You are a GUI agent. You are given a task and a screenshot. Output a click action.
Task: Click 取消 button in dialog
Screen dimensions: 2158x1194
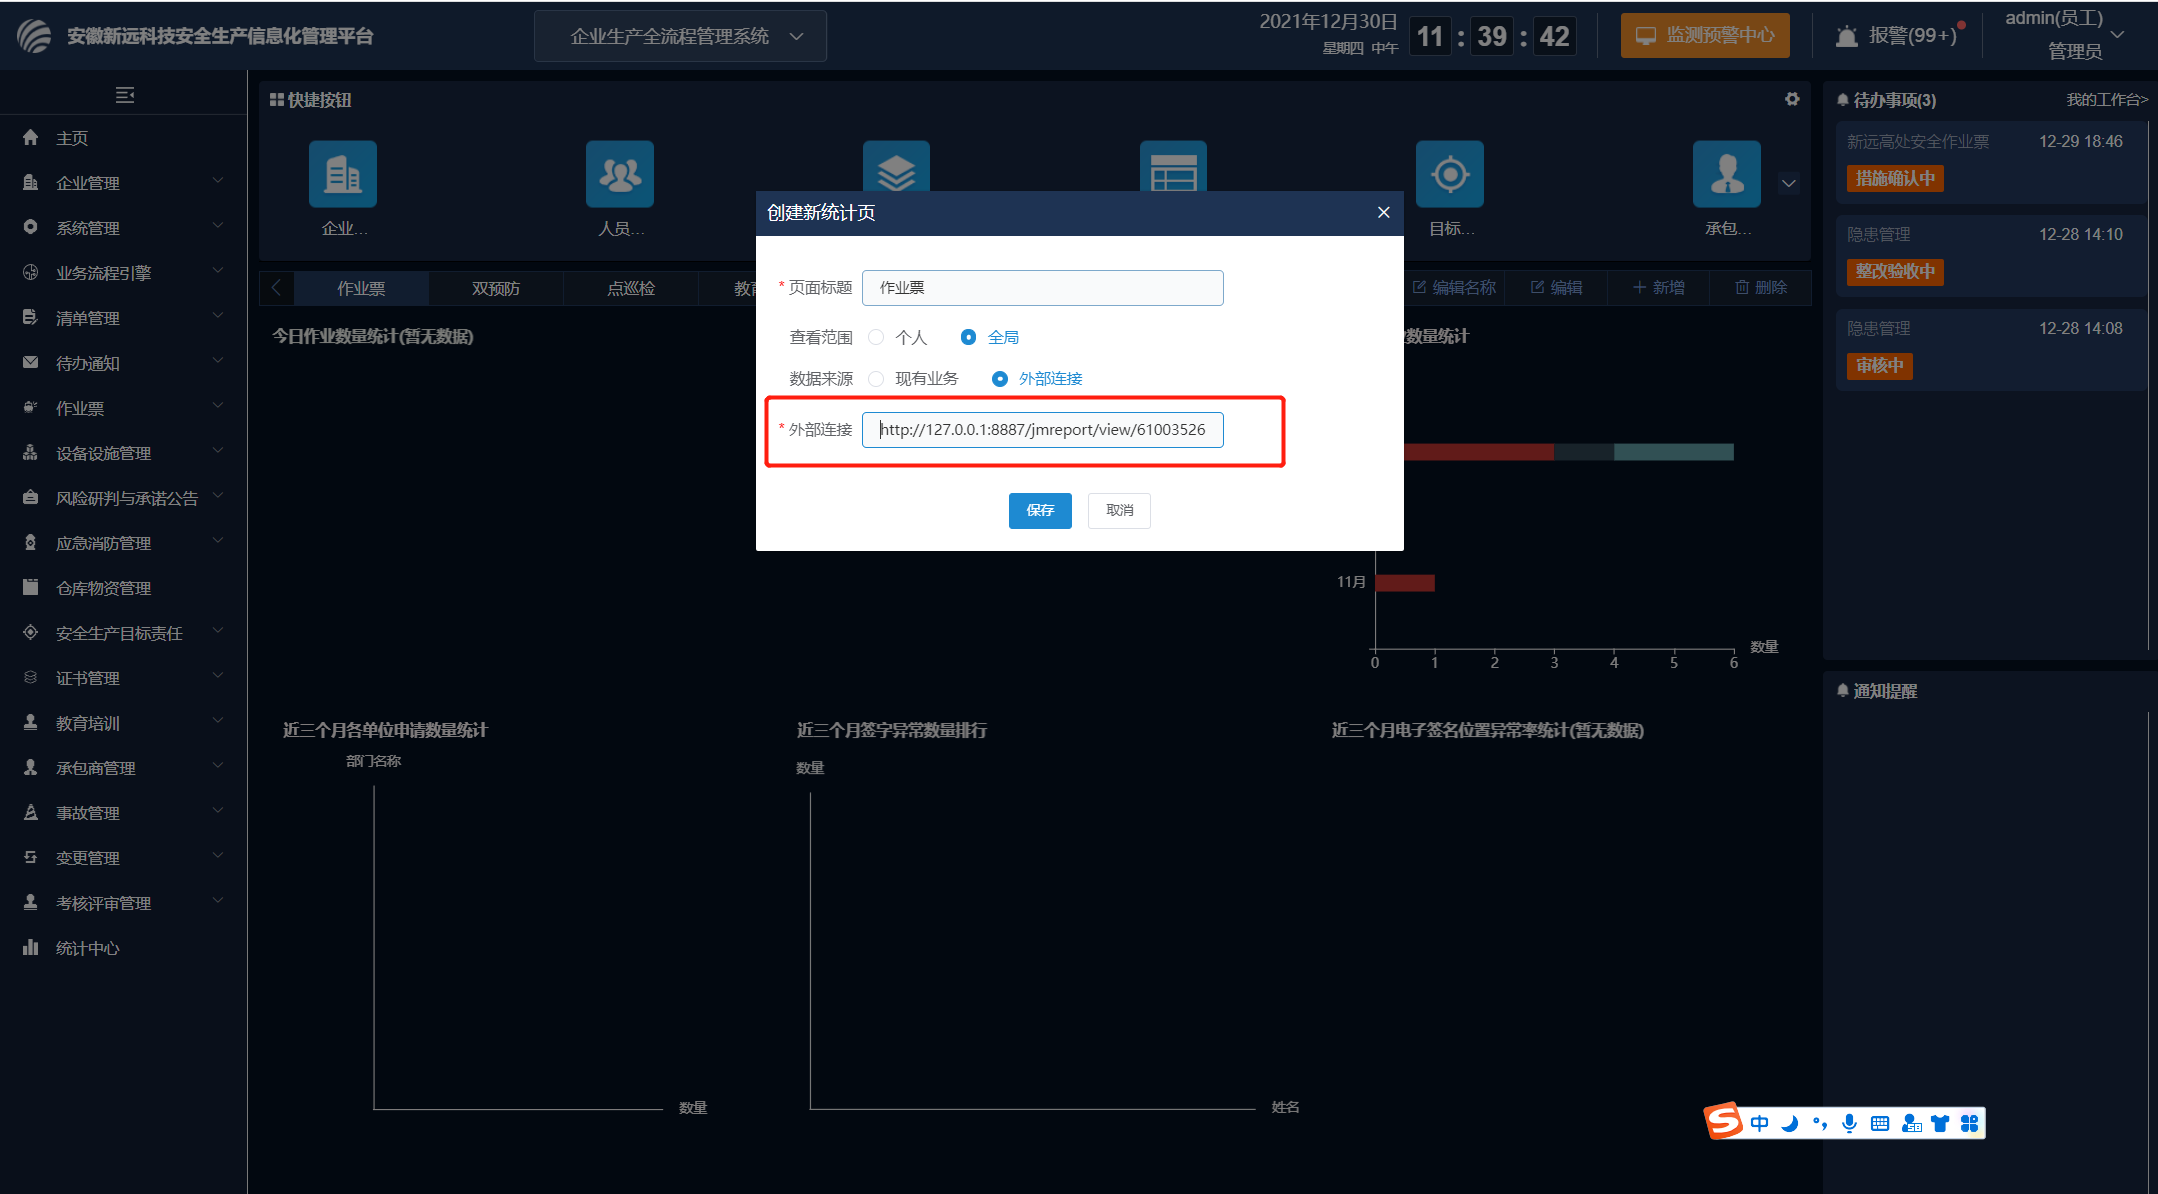click(x=1119, y=510)
